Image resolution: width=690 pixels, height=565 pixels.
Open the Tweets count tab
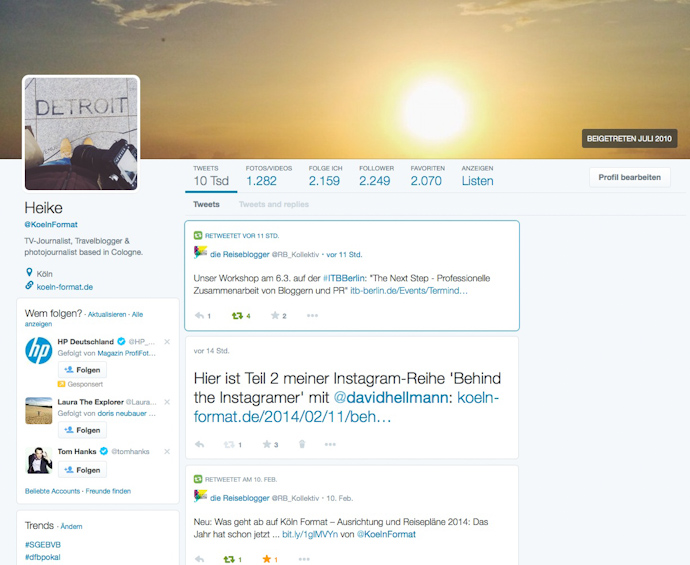pyautogui.click(x=211, y=176)
